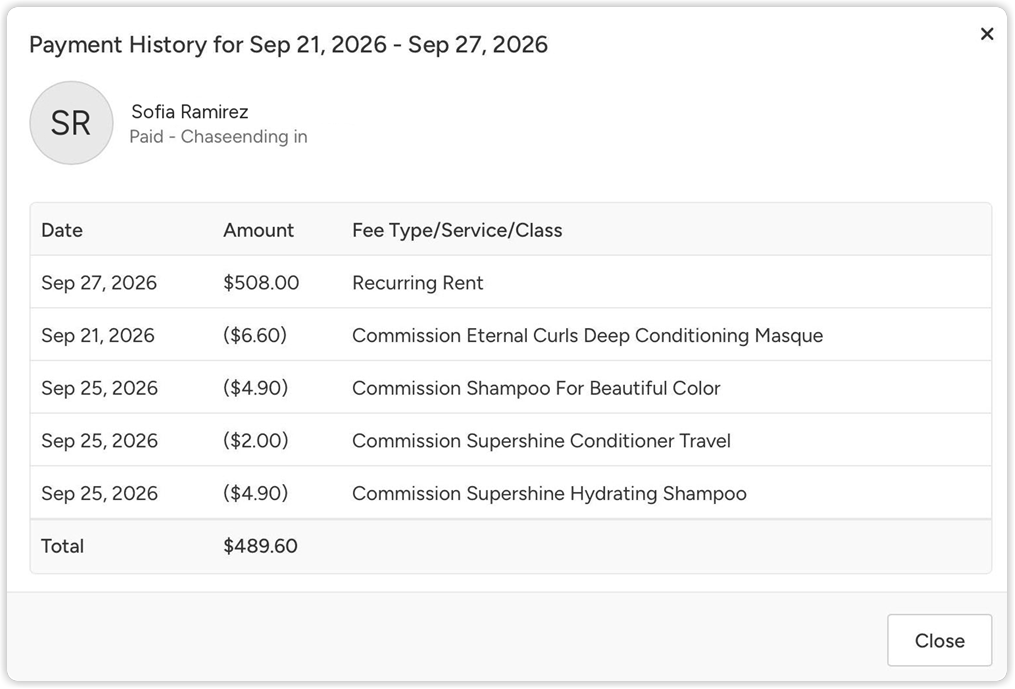Click the $489.60 total amount
Viewport: 1015px width, 689px height.
coord(260,546)
